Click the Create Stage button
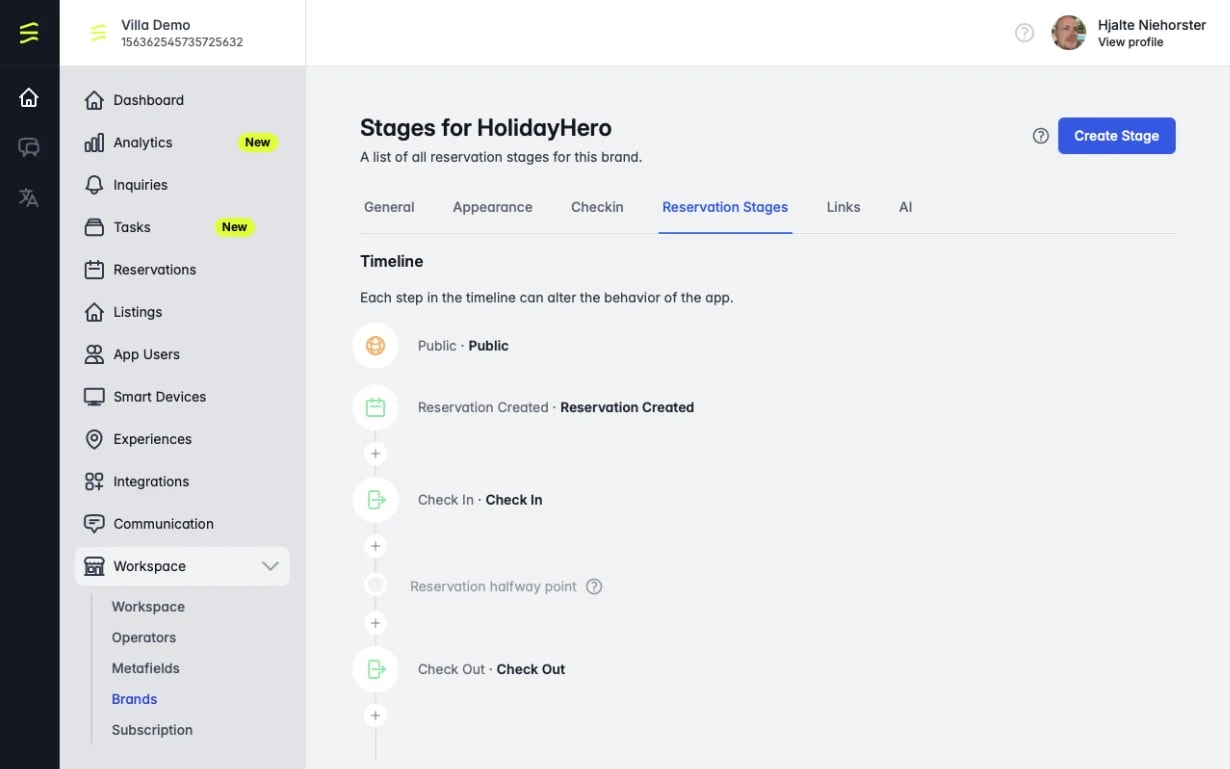The image size is (1230, 769). point(1116,136)
